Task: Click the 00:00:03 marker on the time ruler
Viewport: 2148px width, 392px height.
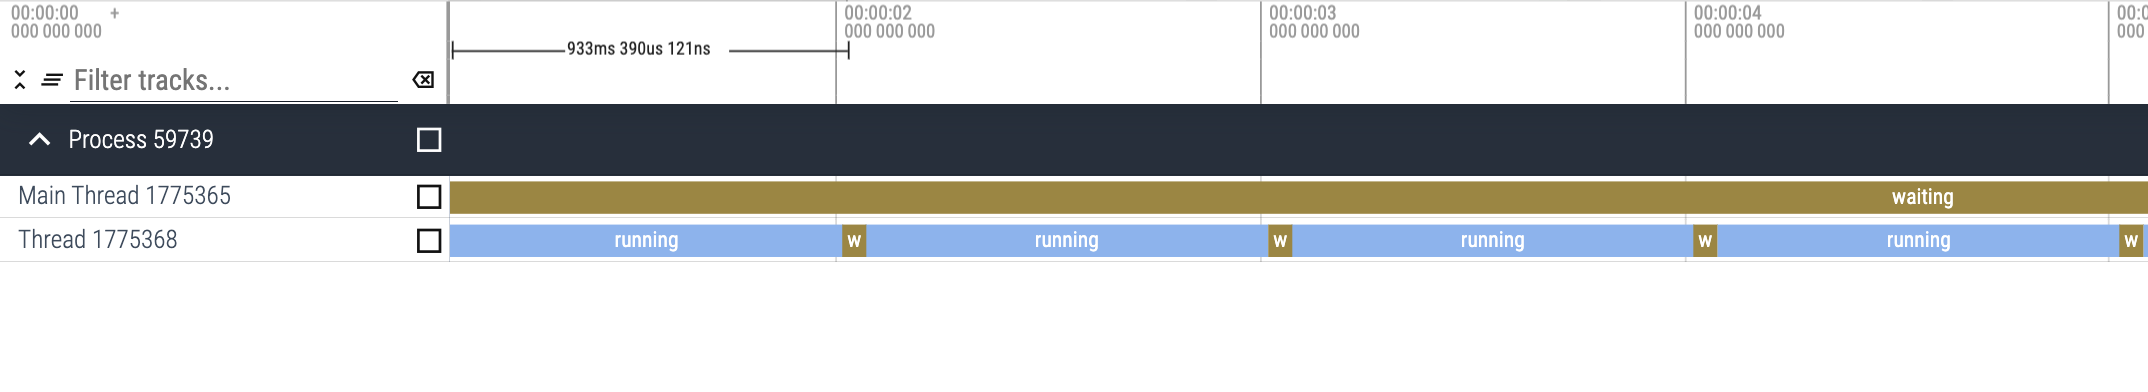Action: [x=1303, y=22]
